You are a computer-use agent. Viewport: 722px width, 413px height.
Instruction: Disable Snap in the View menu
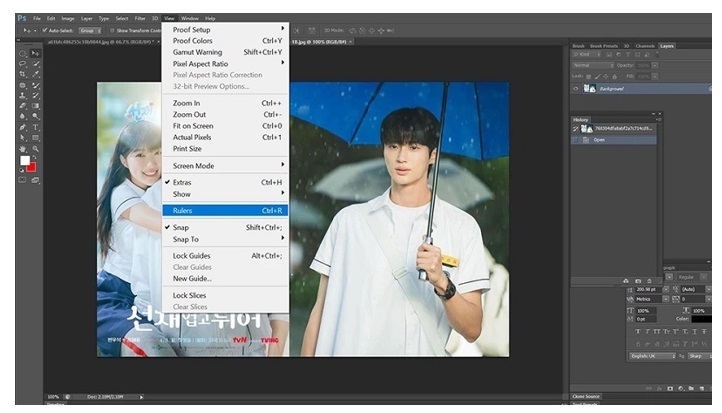pyautogui.click(x=180, y=227)
